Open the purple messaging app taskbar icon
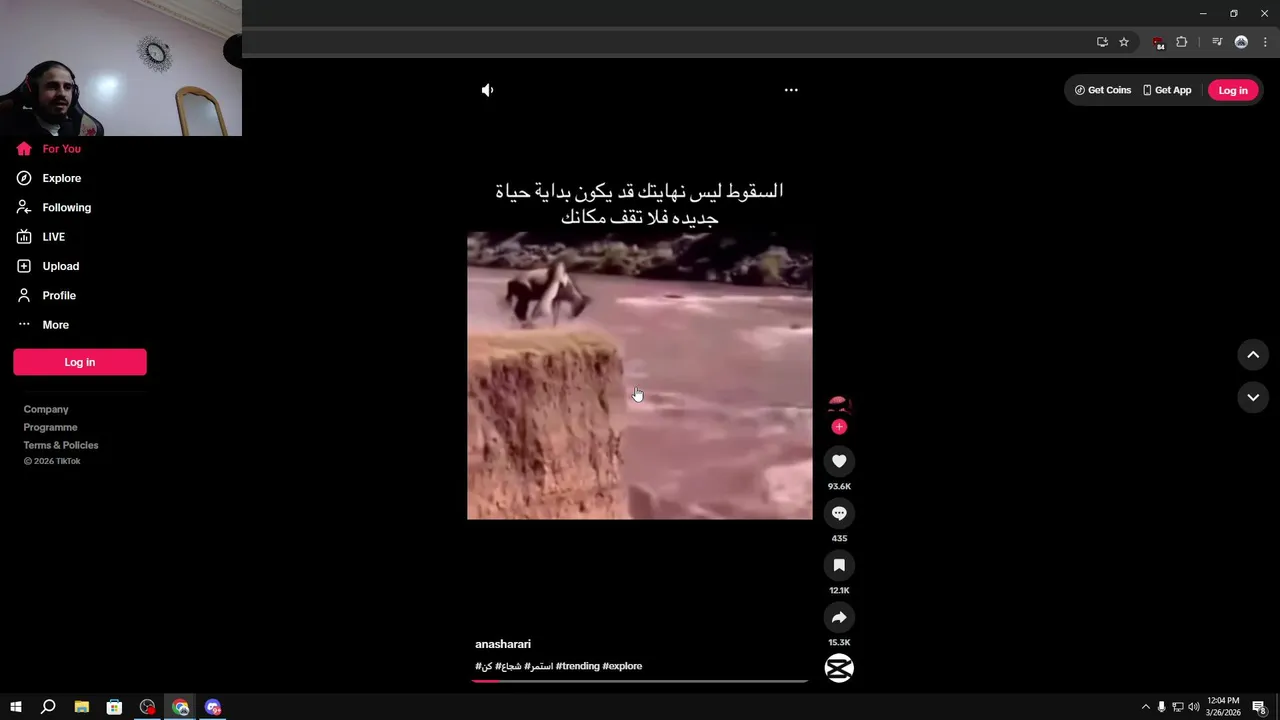 213,707
